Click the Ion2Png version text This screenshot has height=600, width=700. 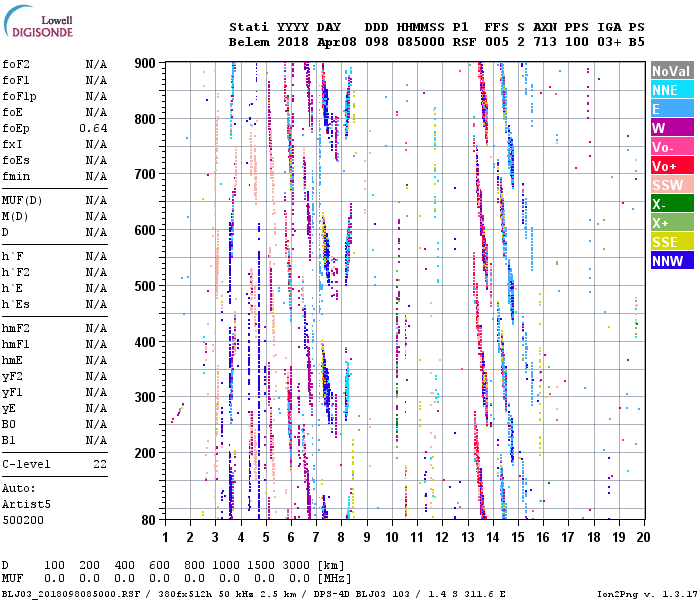click(x=647, y=594)
